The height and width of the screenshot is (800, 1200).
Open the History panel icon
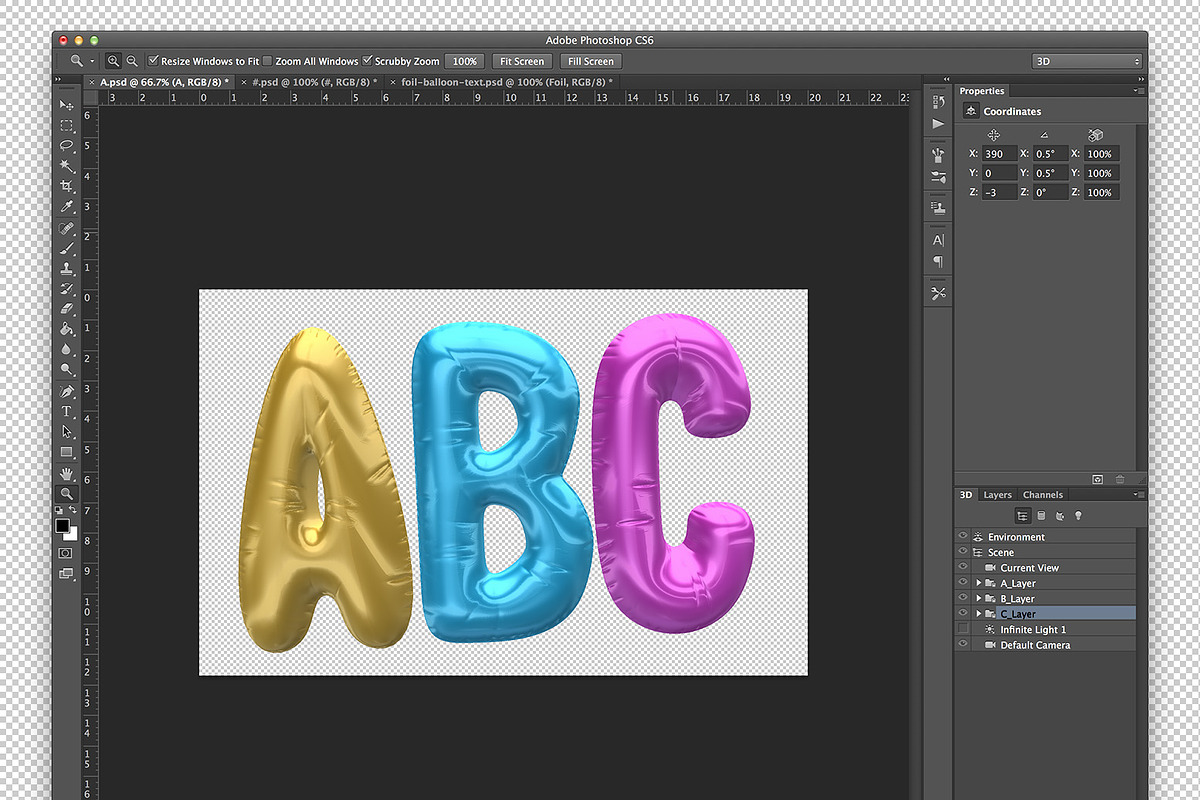pyautogui.click(x=938, y=102)
